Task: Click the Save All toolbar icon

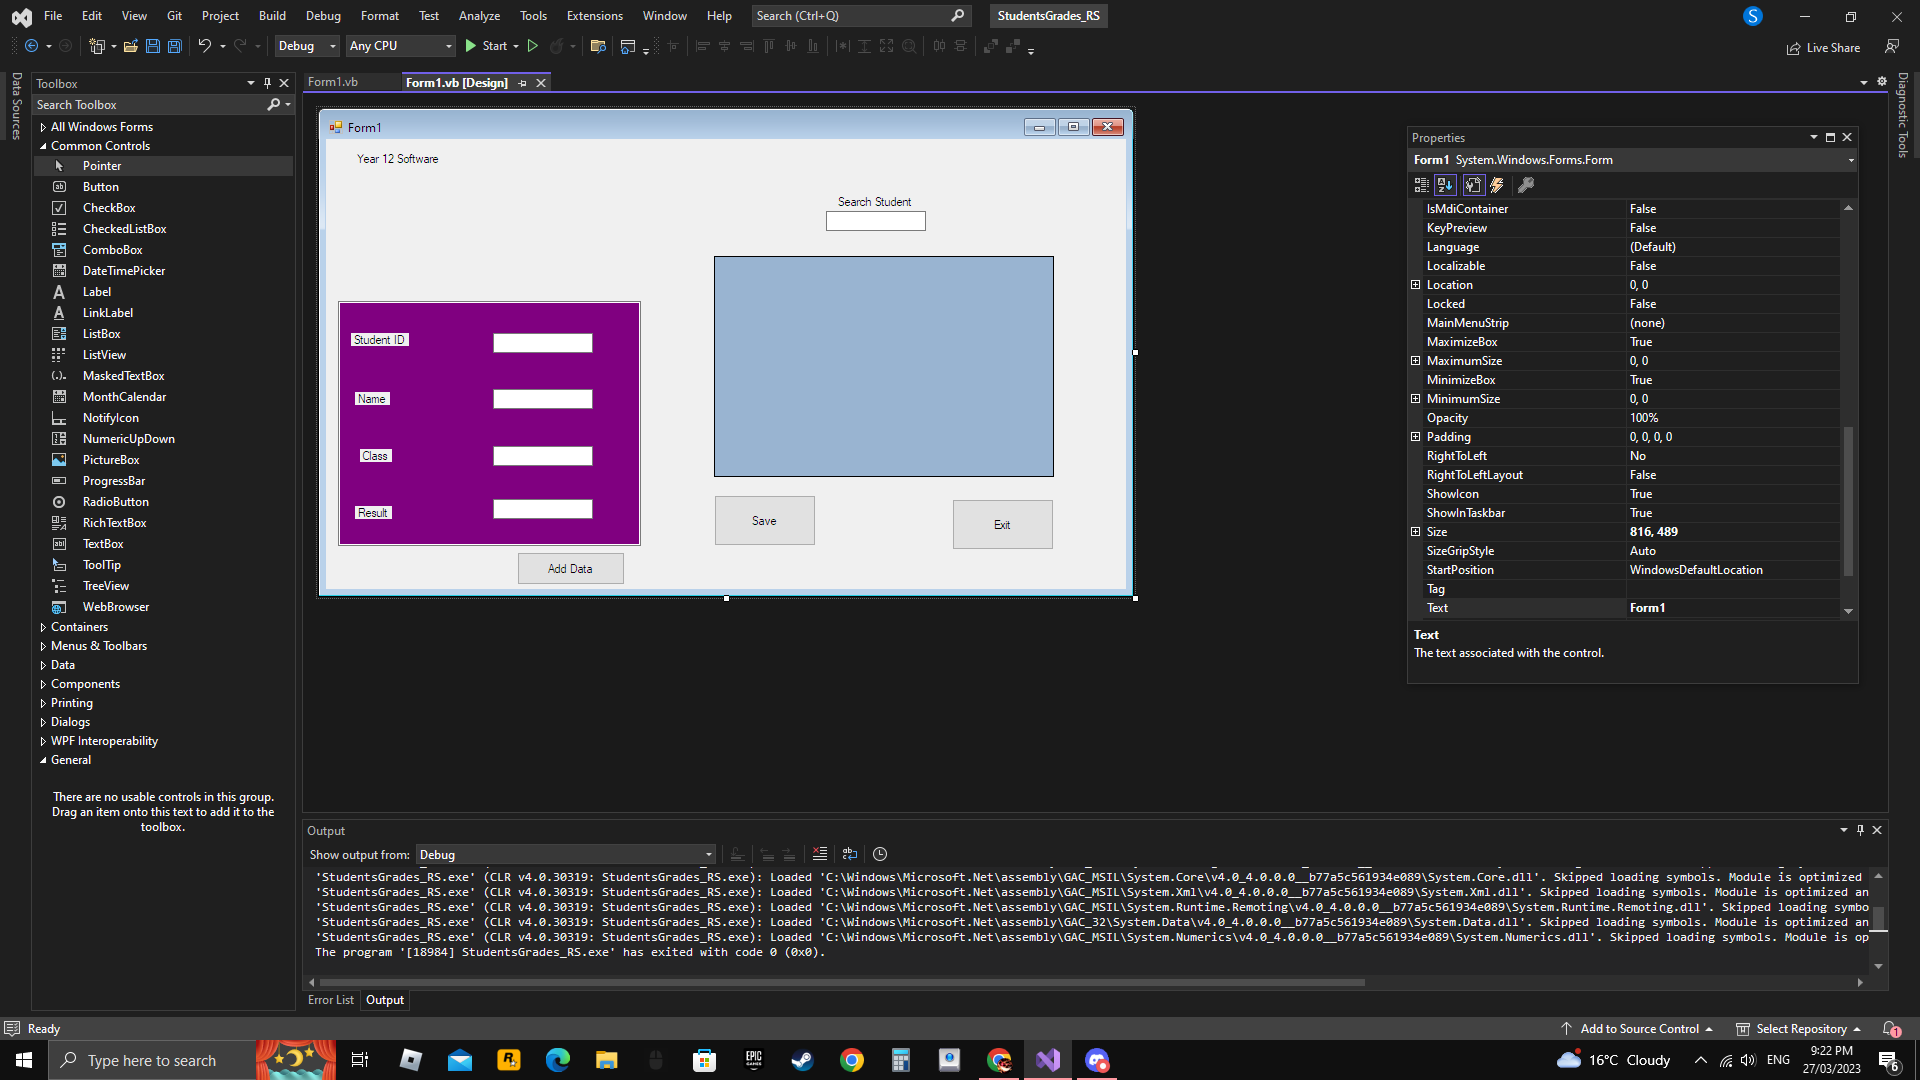Action: click(x=174, y=46)
